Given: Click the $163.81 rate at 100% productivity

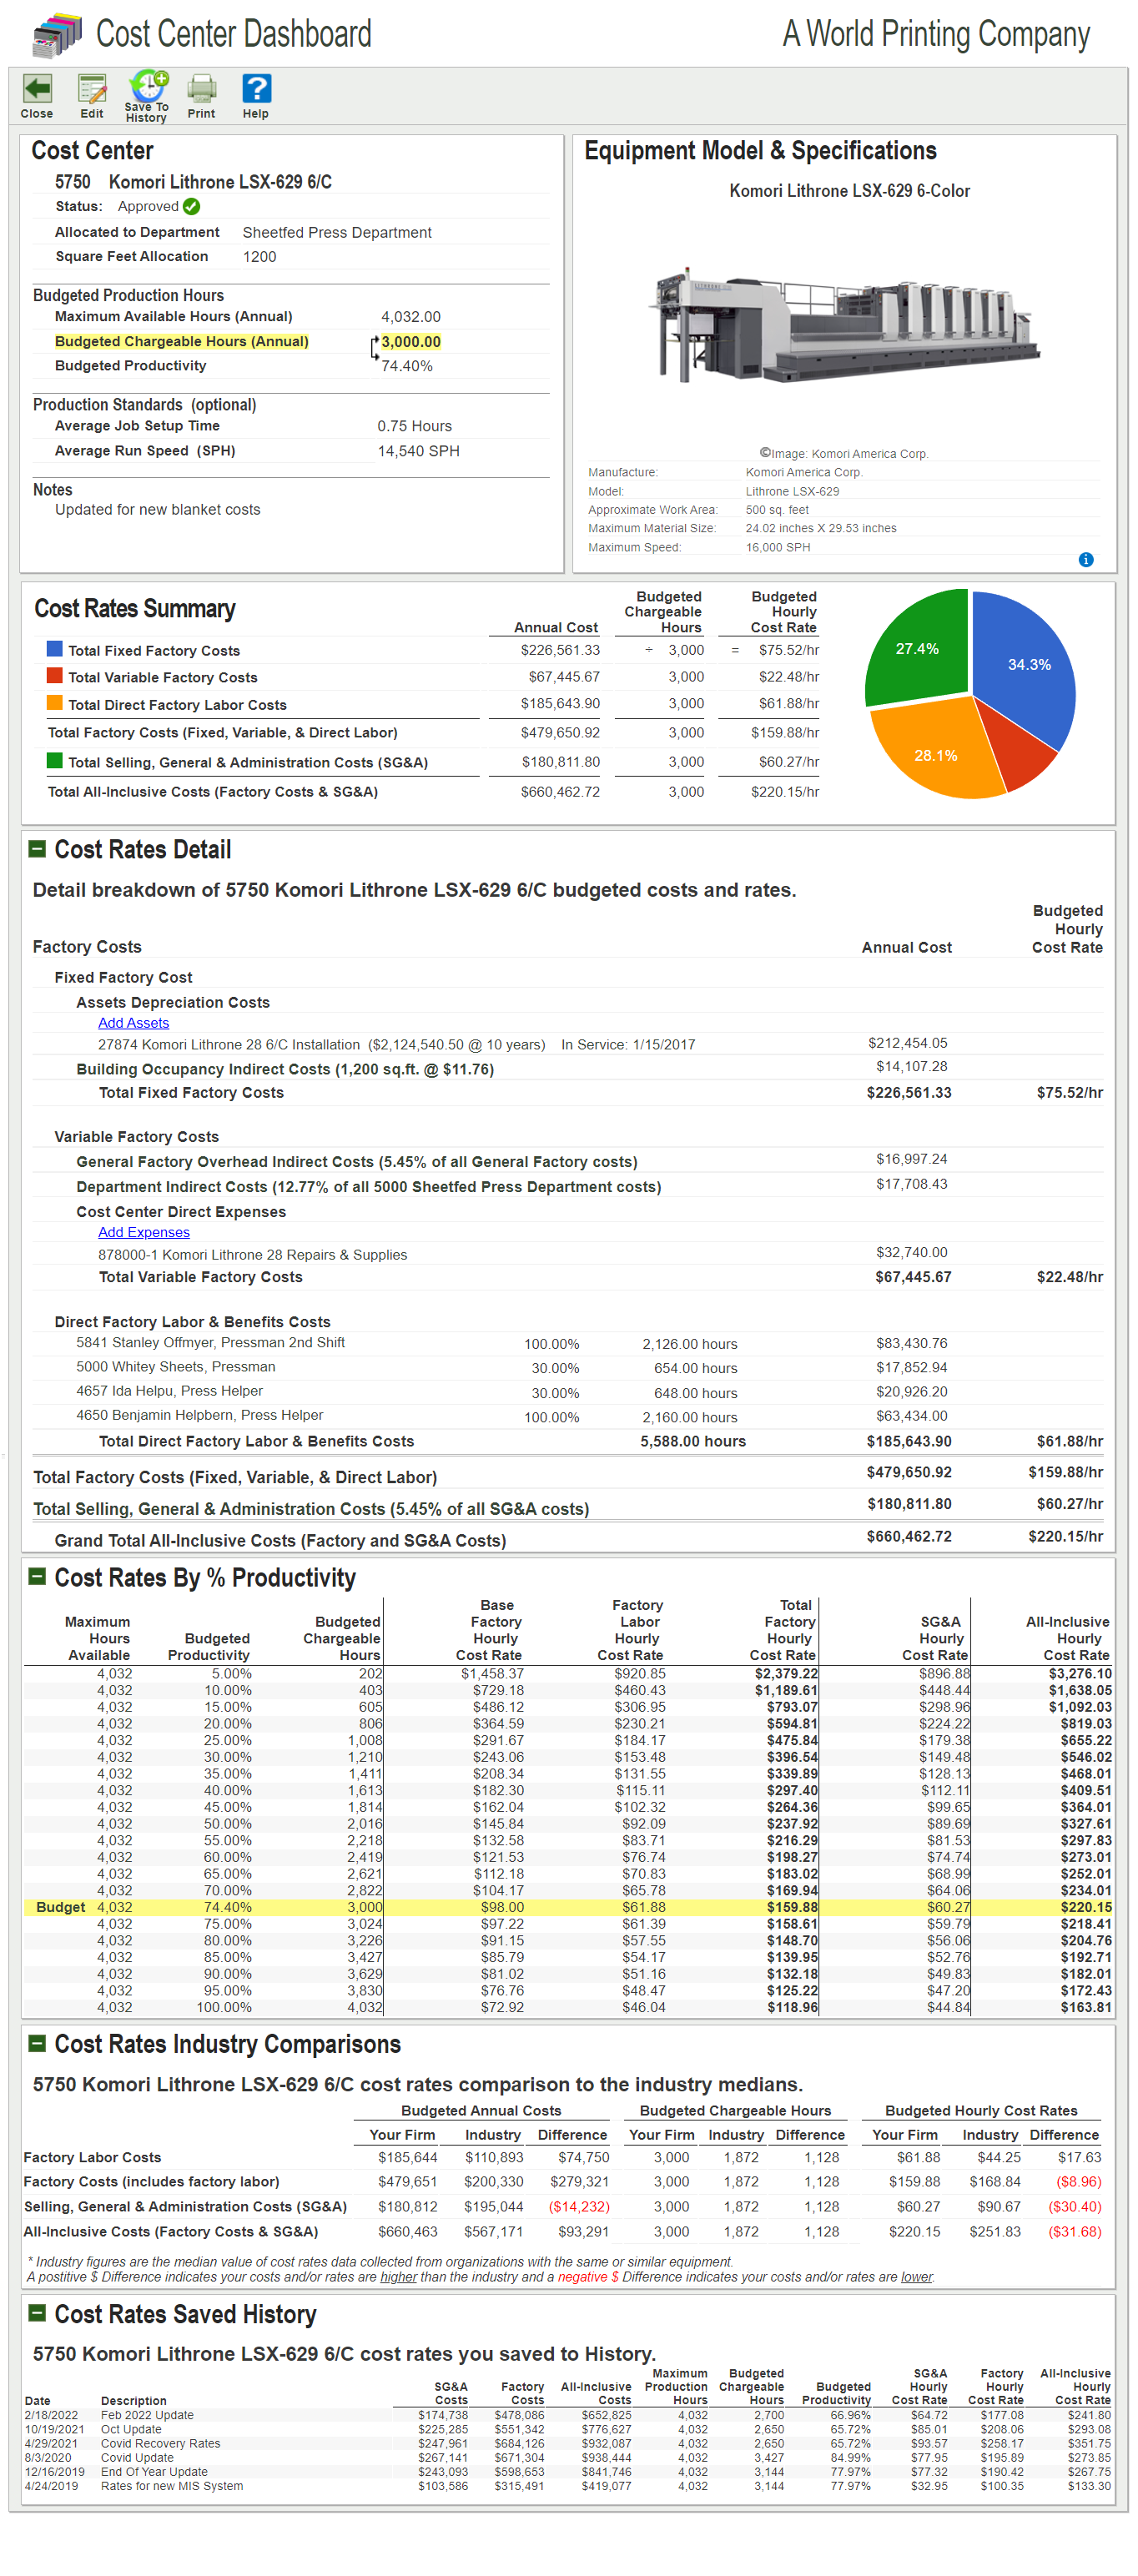Looking at the screenshot, I should coord(1086,2007).
